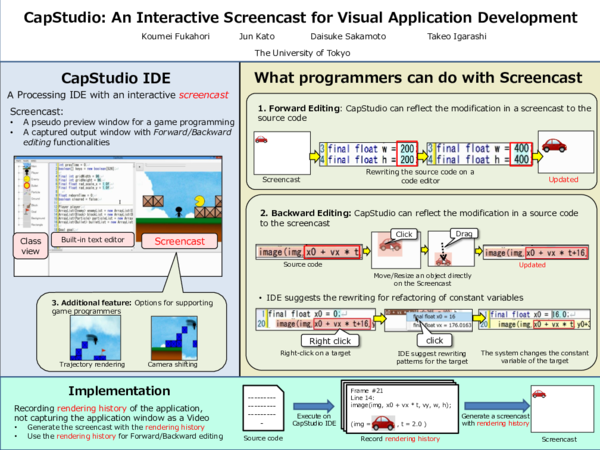Click the small red car in the Forward Editing screencast
The image size is (600, 450).
coord(261,139)
